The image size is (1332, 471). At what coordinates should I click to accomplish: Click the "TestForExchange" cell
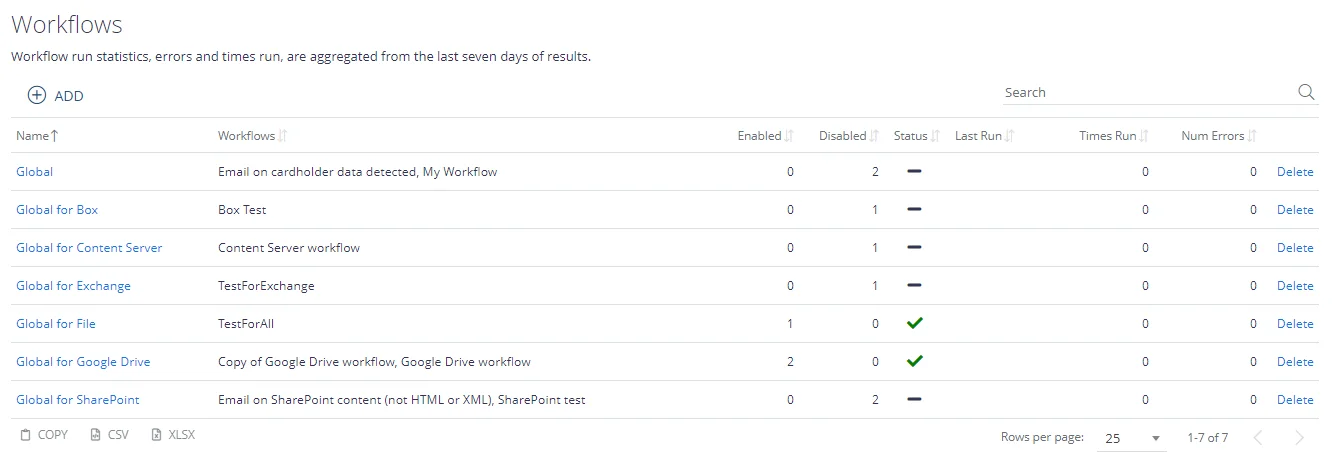coord(266,286)
